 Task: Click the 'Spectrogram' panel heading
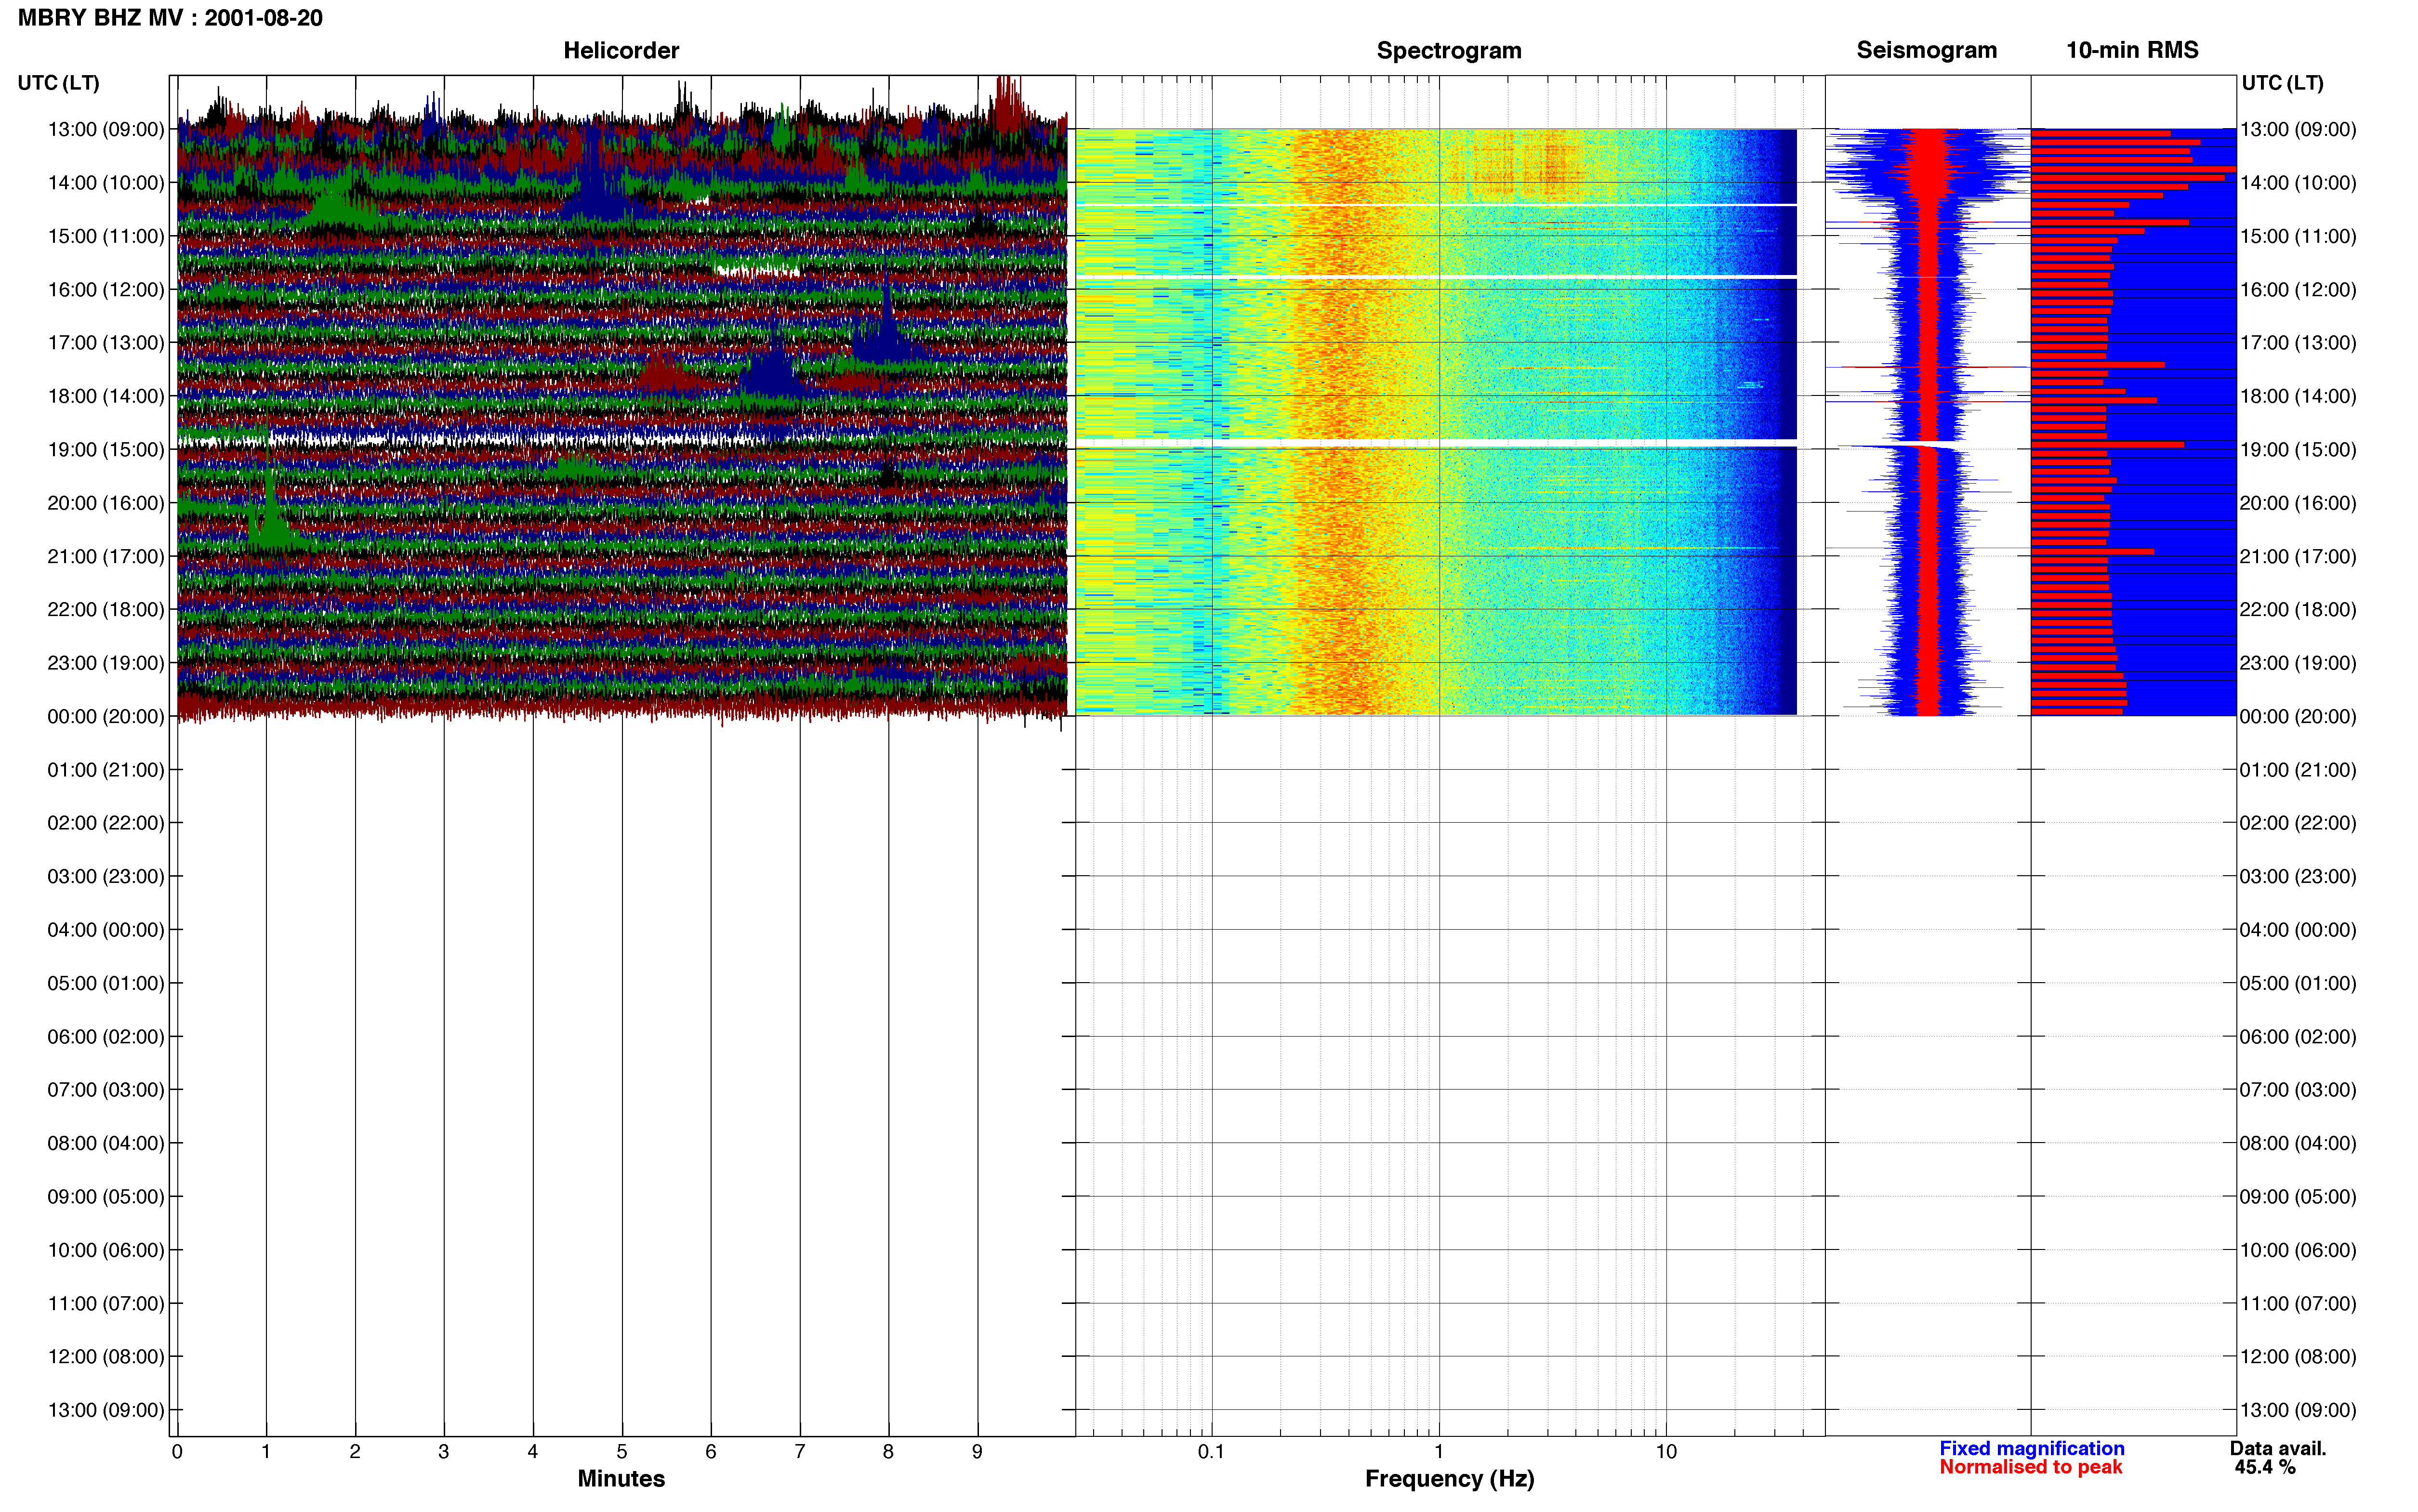pyautogui.click(x=1449, y=50)
